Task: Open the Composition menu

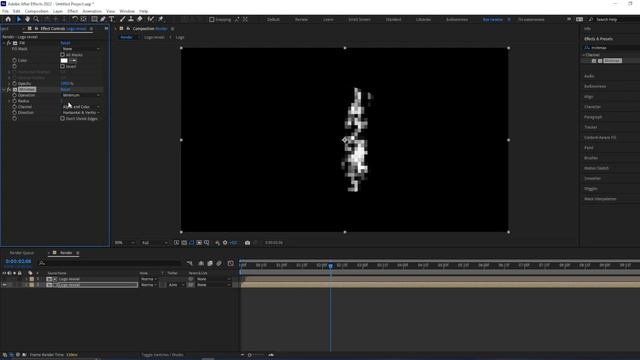Action: pyautogui.click(x=37, y=11)
